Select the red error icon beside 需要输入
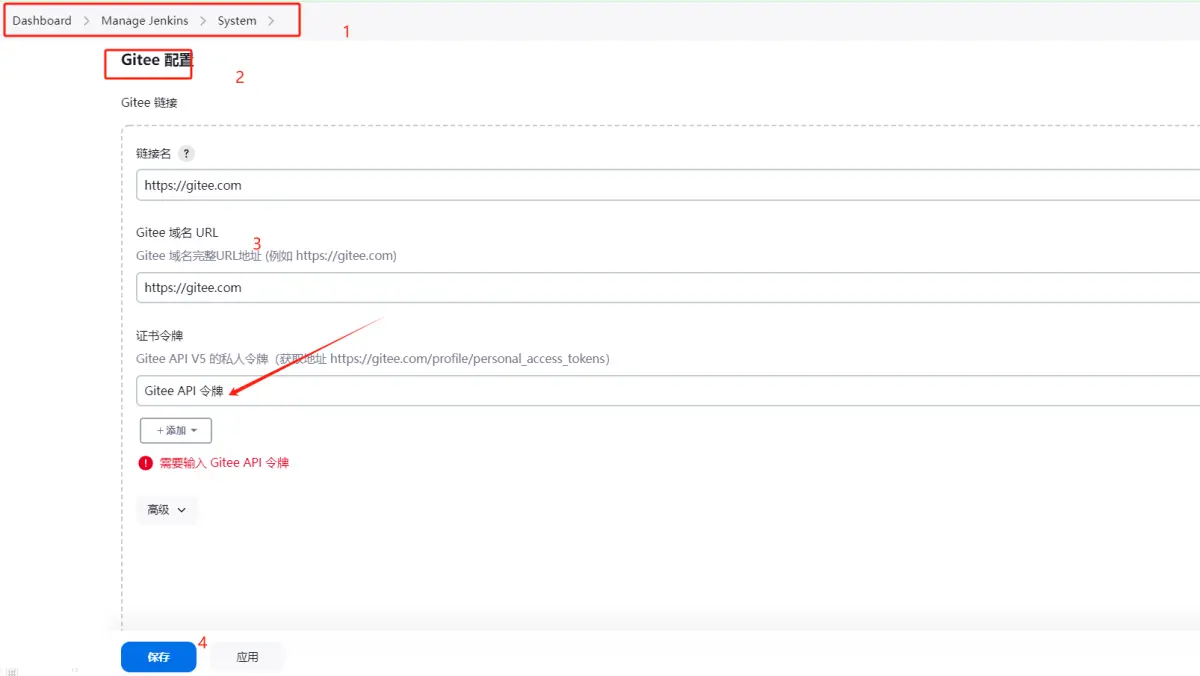Image resolution: width=1200 pixels, height=676 pixels. pyautogui.click(x=146, y=463)
